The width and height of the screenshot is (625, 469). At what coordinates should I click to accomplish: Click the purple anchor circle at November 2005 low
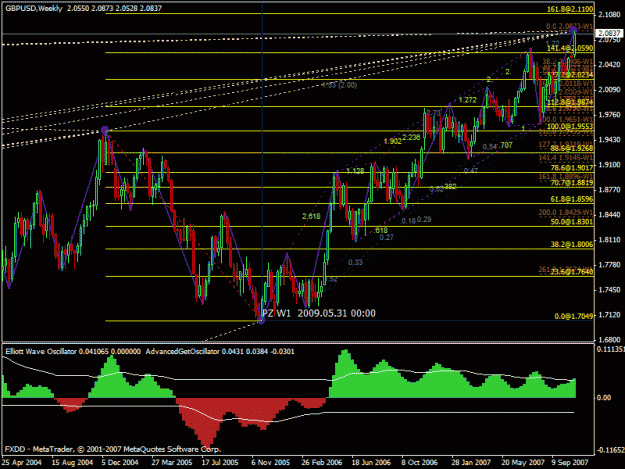pyautogui.click(x=261, y=319)
